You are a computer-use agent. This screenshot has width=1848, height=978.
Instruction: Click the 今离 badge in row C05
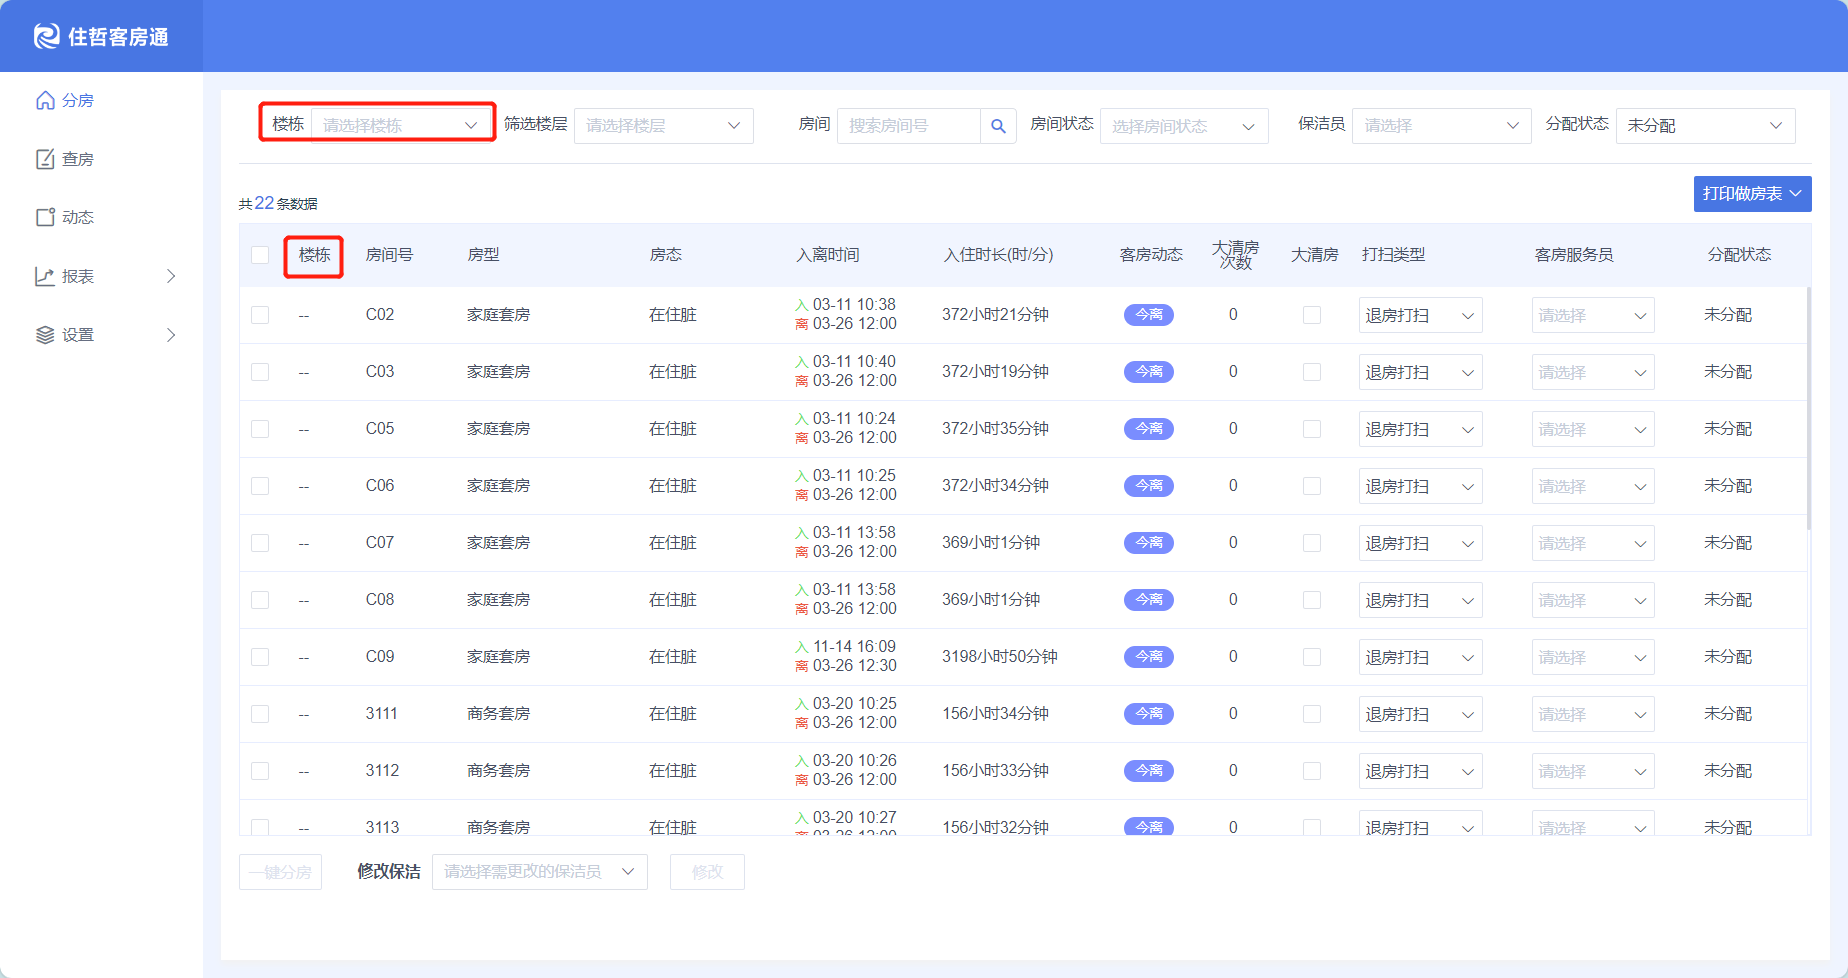pyautogui.click(x=1149, y=429)
